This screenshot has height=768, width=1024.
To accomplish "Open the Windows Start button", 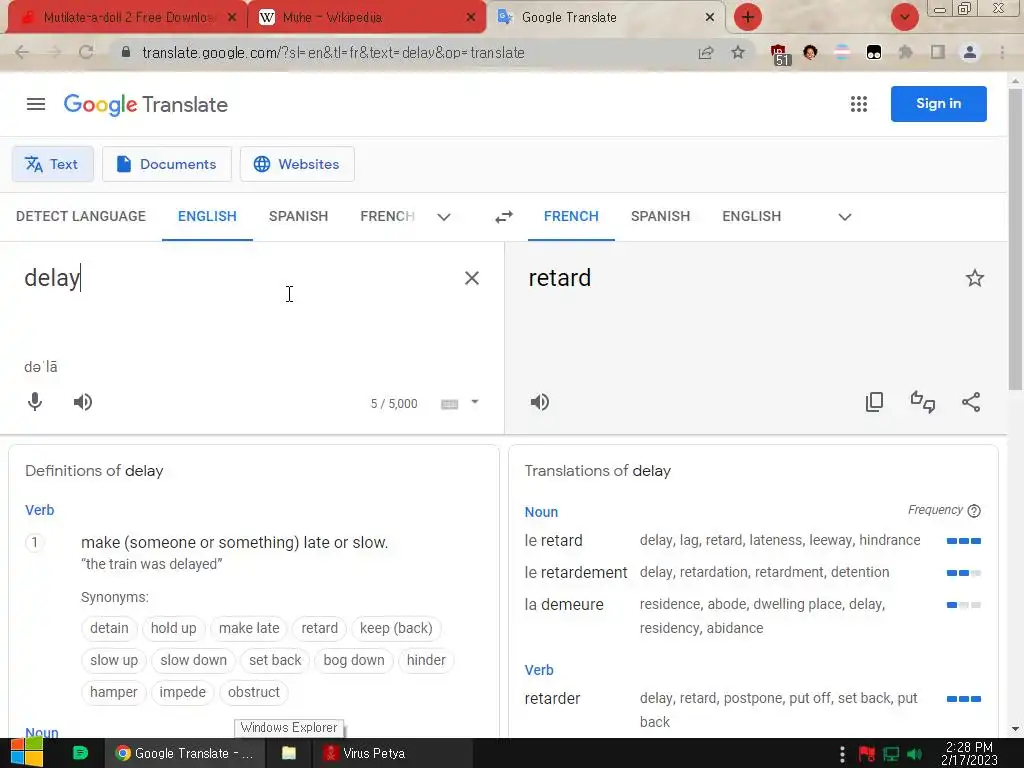I will (x=25, y=752).
